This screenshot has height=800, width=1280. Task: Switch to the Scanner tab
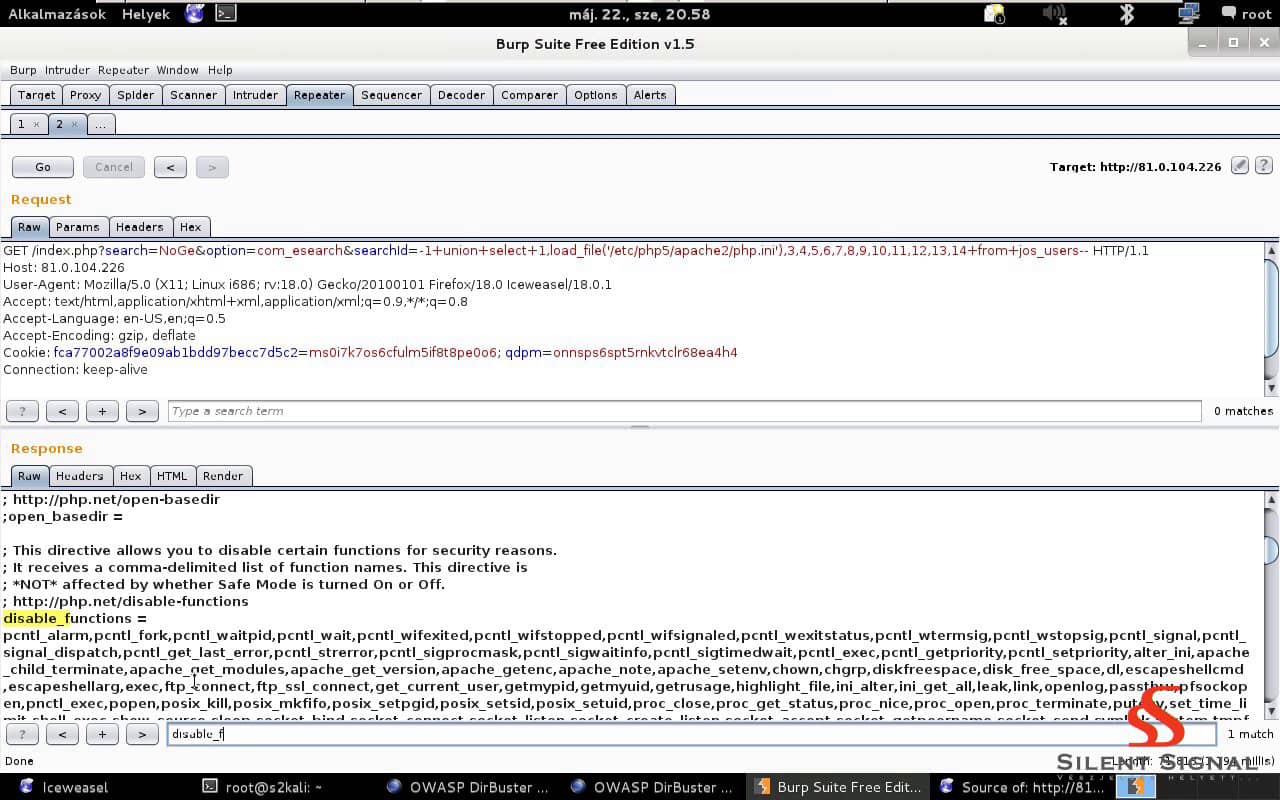pos(193,95)
